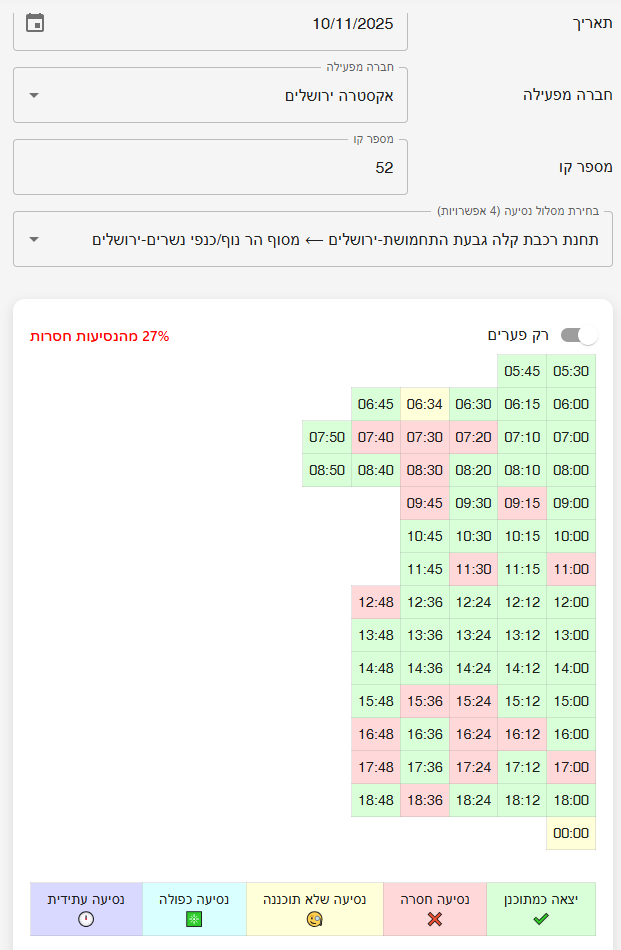Toggle the 'רק פערים' gaps-only switch
621x950 pixels.
coord(578,335)
